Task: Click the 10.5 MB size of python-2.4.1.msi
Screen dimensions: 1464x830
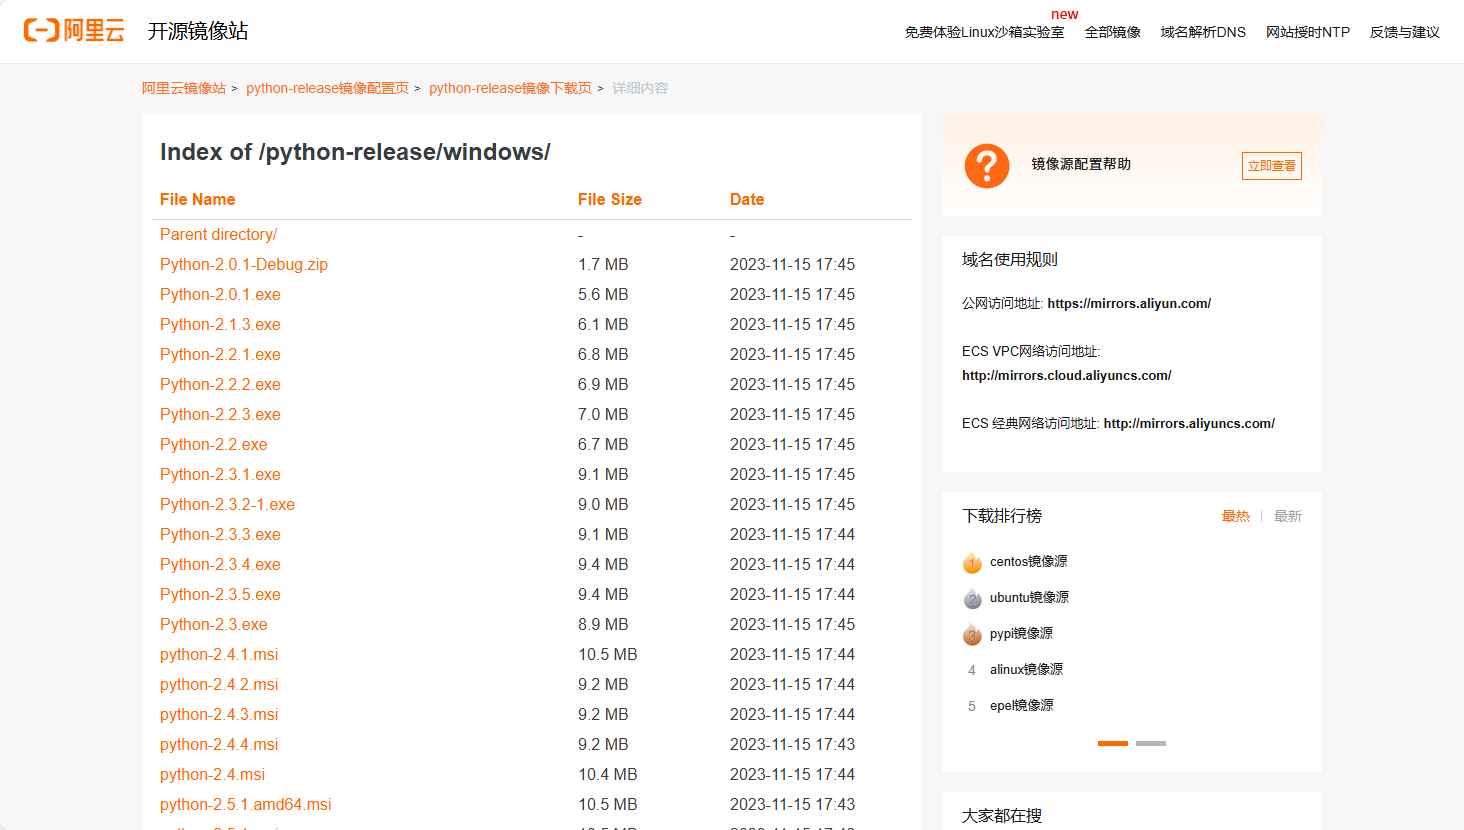Action: pos(608,654)
